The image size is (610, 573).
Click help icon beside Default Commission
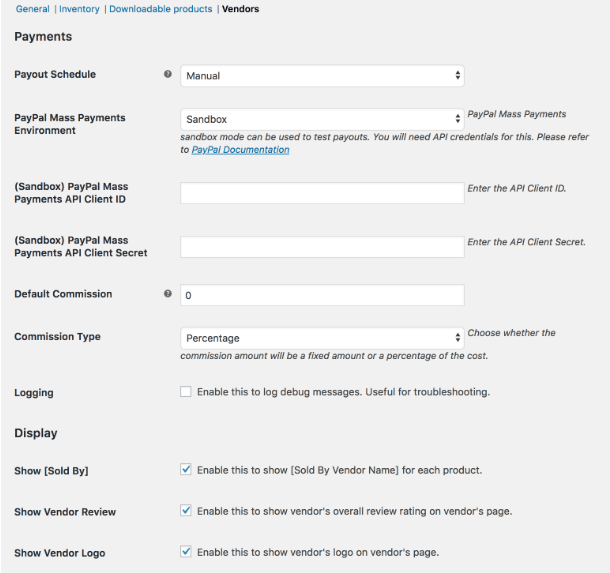tap(168, 294)
